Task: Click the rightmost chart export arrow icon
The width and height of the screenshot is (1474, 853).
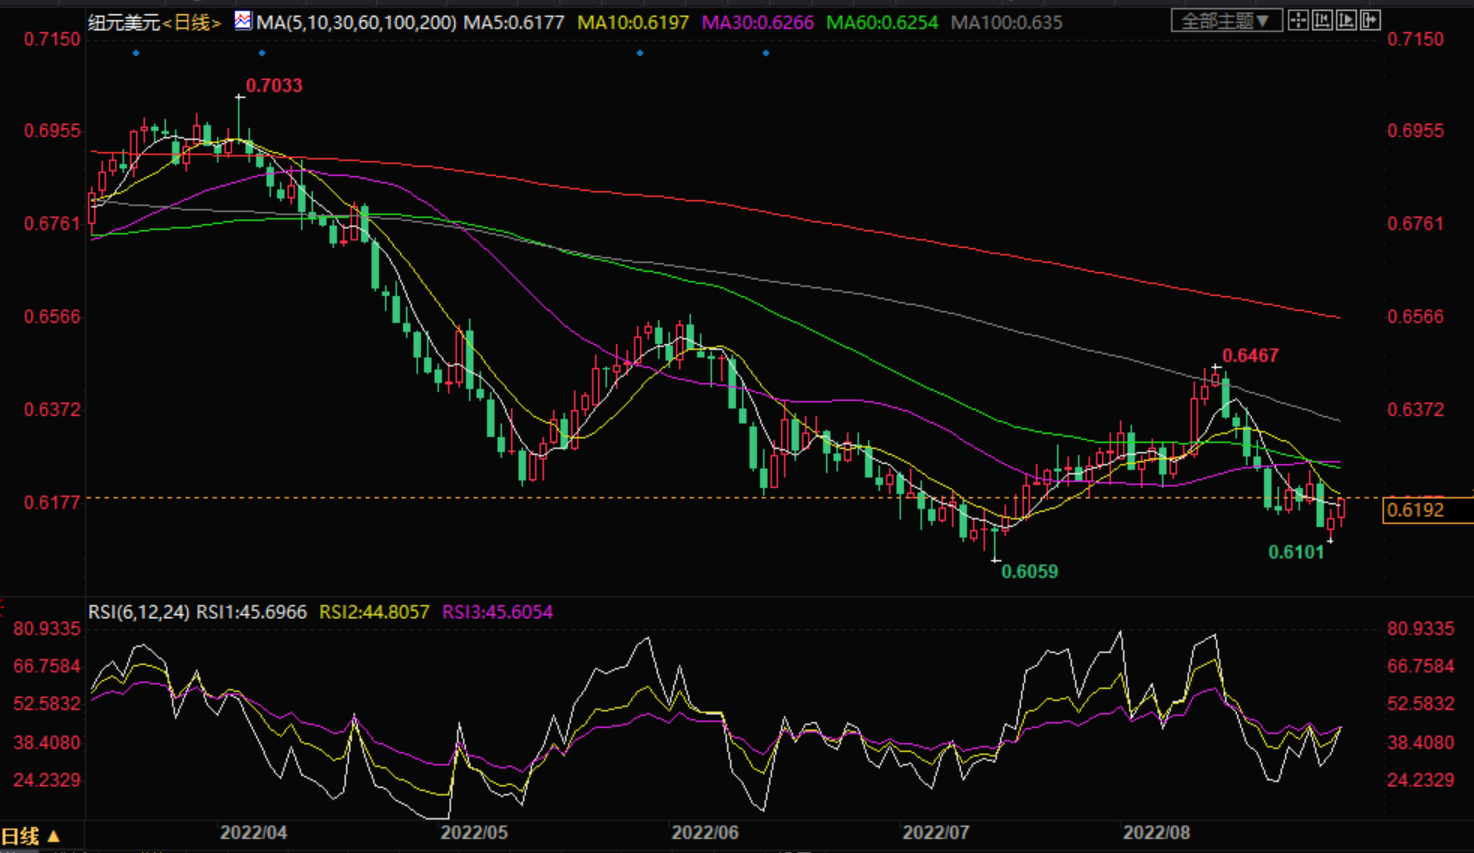Action: pyautogui.click(x=1370, y=20)
